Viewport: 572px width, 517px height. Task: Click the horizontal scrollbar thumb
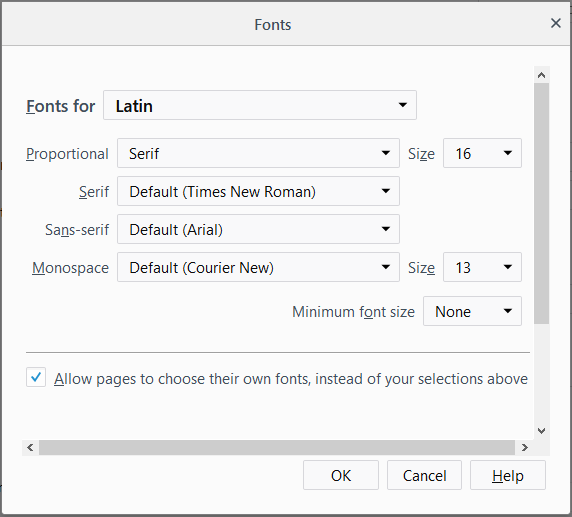click(277, 447)
